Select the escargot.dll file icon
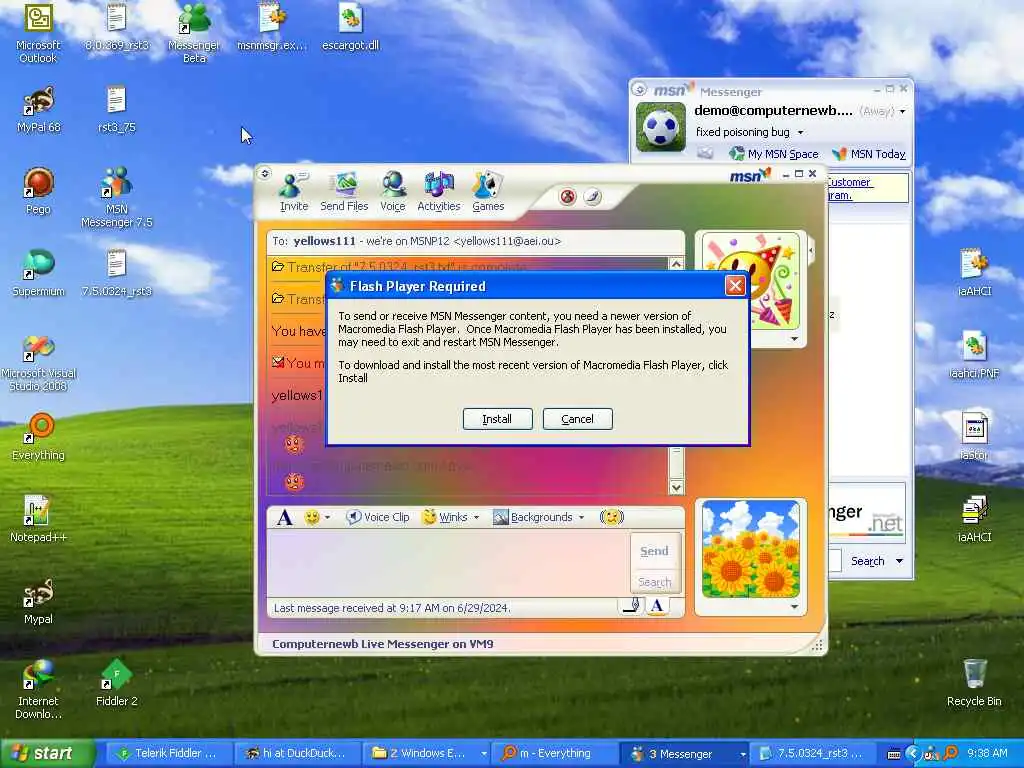1024x768 pixels. (351, 27)
